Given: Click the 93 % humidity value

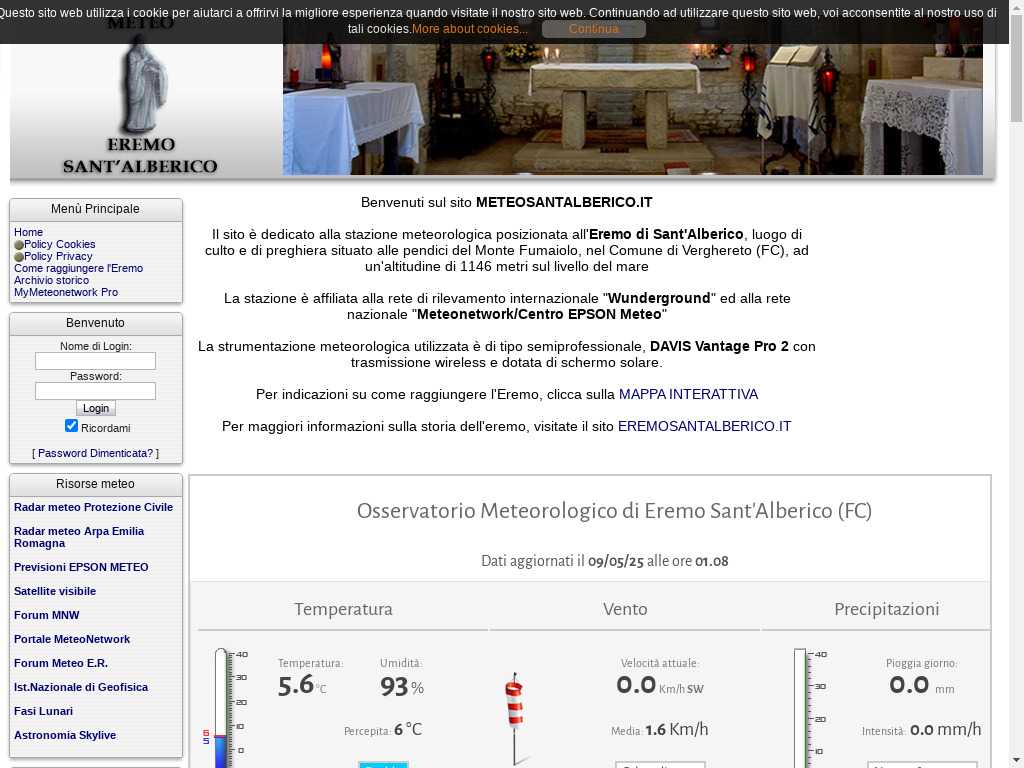Looking at the screenshot, I should [402, 687].
